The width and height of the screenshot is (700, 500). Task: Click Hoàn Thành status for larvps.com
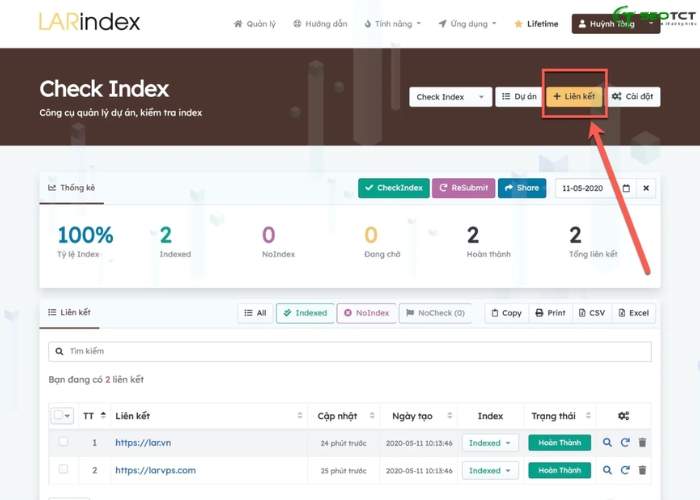(559, 471)
